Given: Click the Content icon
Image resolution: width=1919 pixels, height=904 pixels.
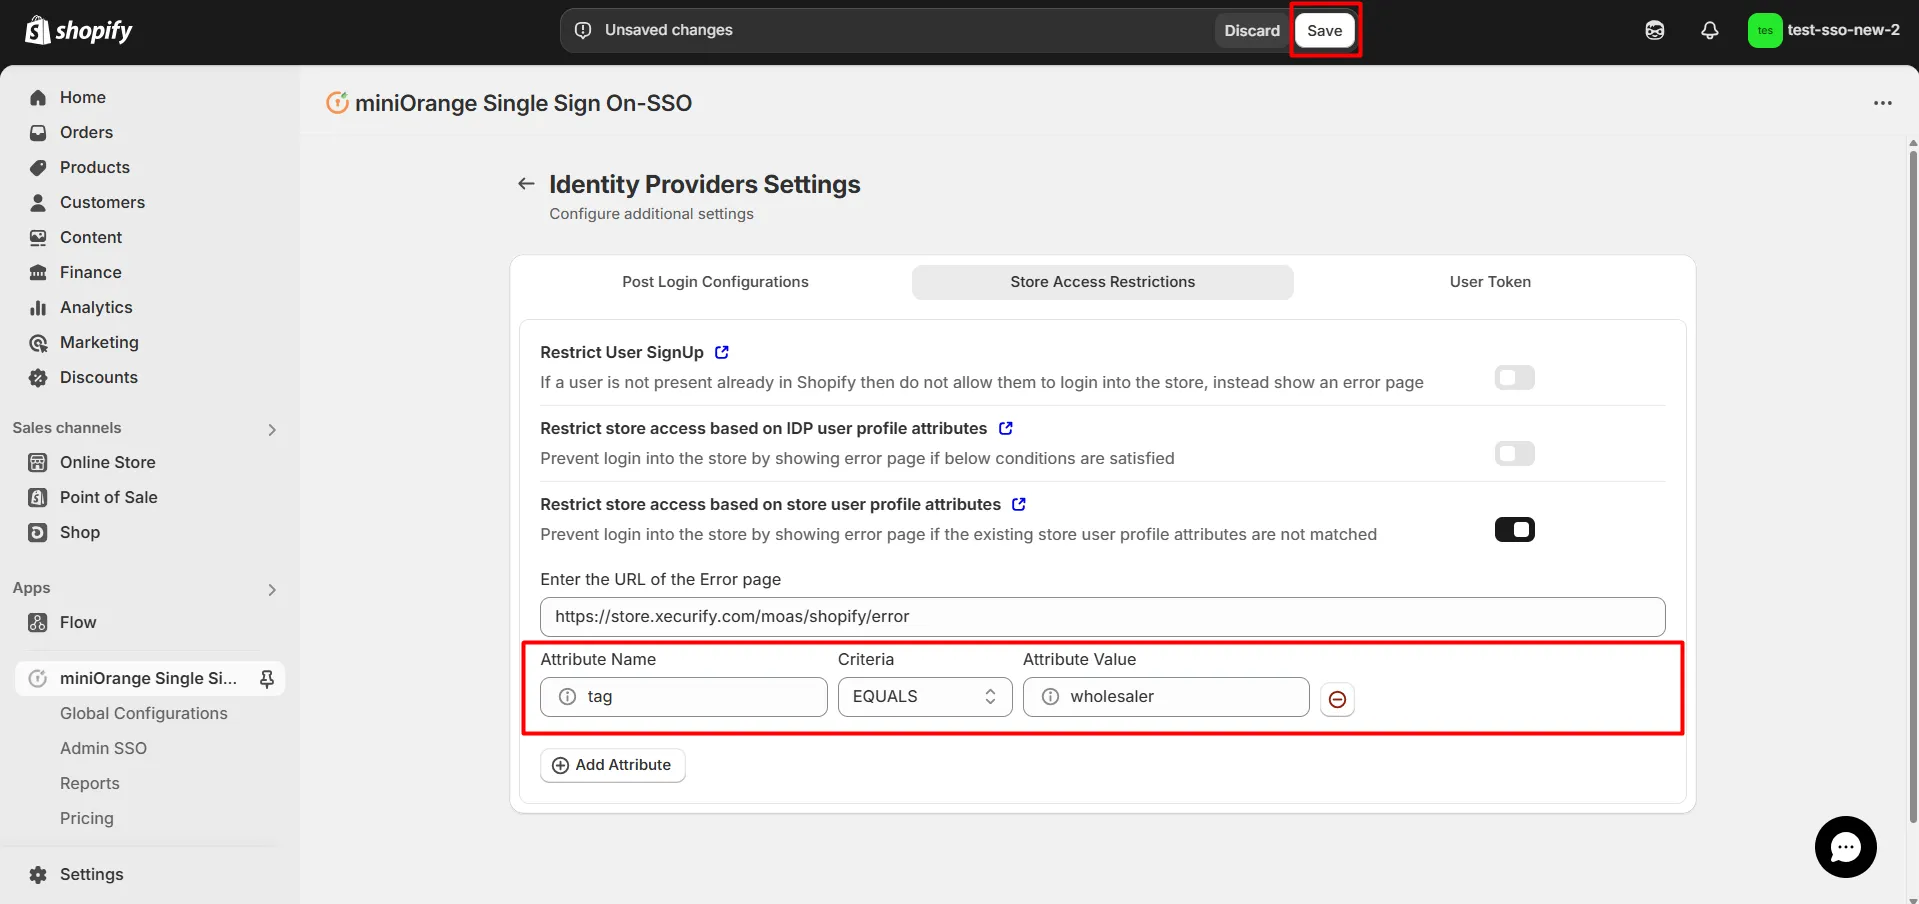Looking at the screenshot, I should tap(38, 237).
